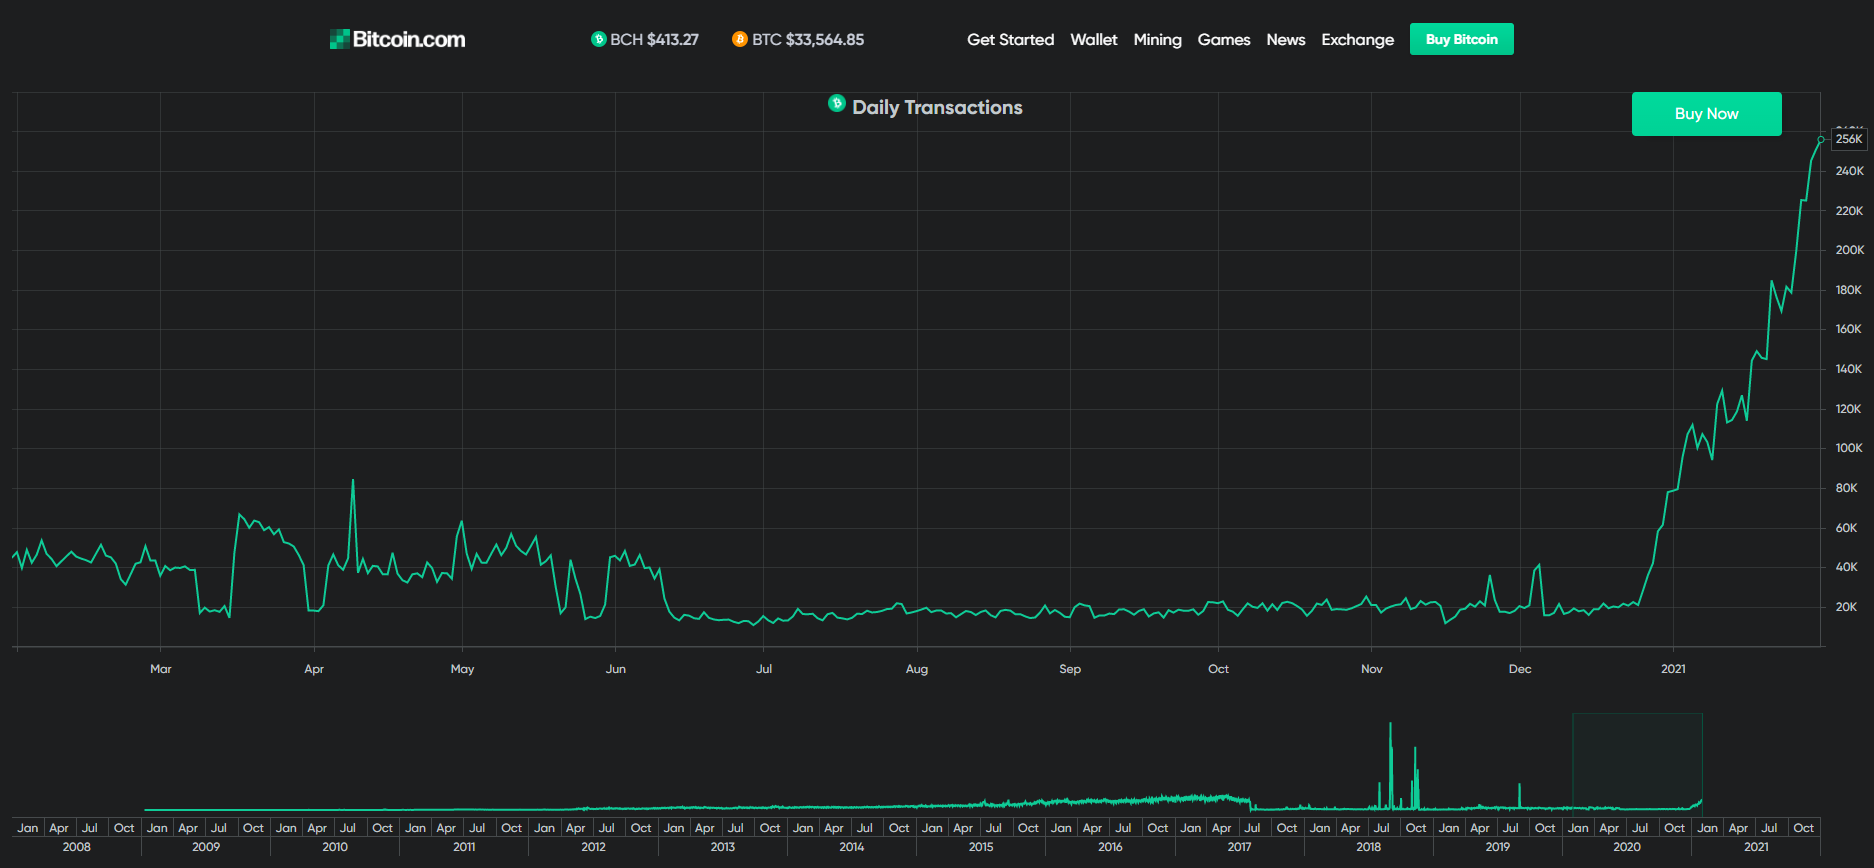The height and width of the screenshot is (868, 1874).
Task: Click the 200K y-axis label
Action: coord(1849,250)
